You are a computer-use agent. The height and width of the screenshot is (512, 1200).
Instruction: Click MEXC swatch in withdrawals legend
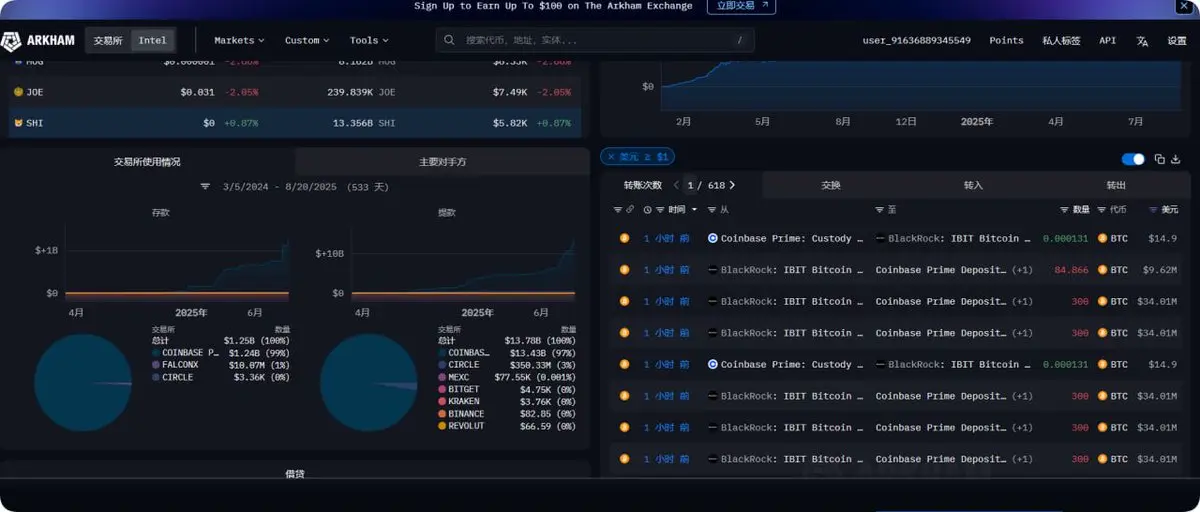point(441,377)
